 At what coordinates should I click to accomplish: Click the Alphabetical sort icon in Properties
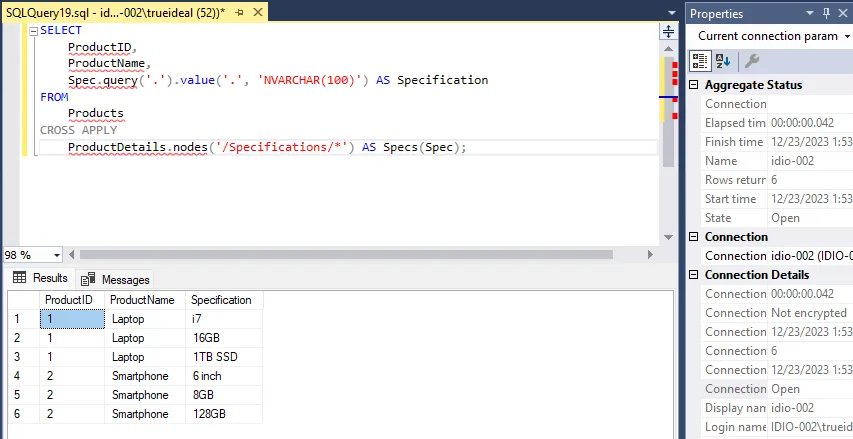723,60
